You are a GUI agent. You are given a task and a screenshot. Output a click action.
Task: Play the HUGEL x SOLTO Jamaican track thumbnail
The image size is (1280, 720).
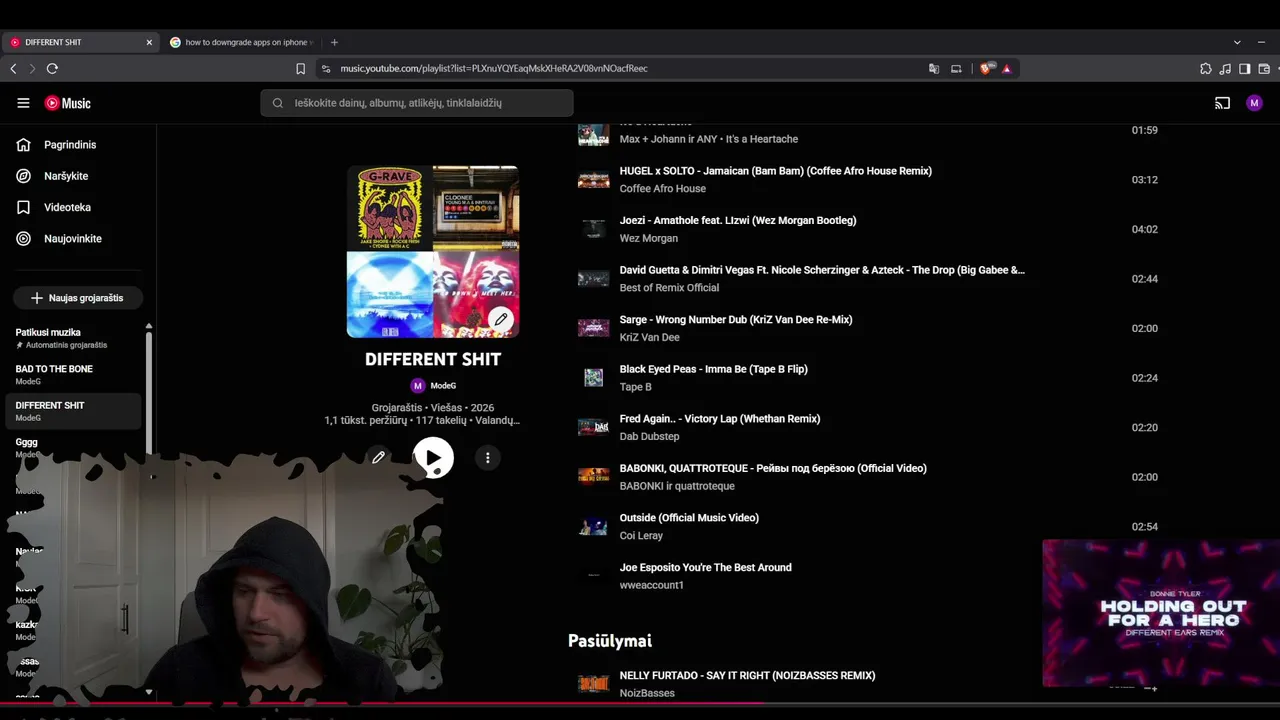(x=593, y=180)
